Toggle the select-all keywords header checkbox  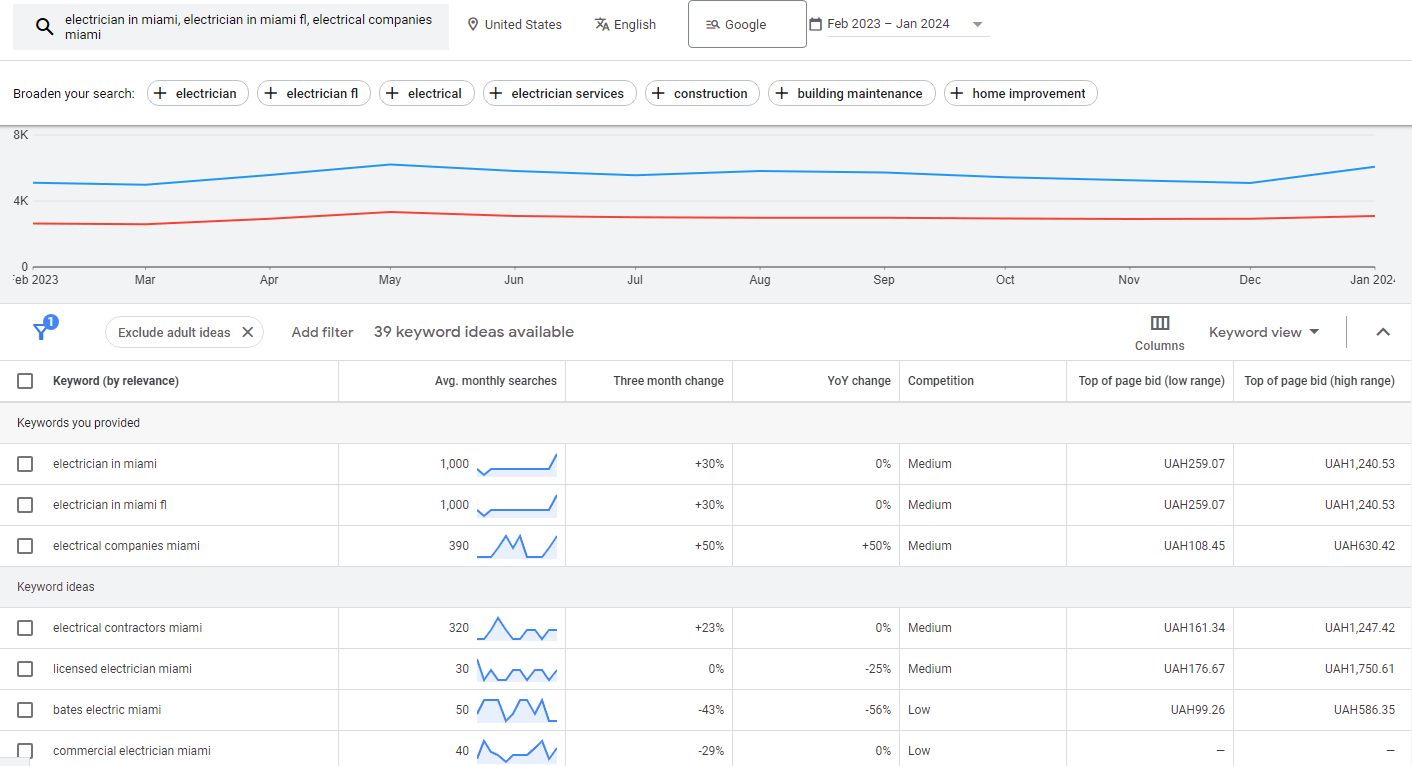click(25, 381)
